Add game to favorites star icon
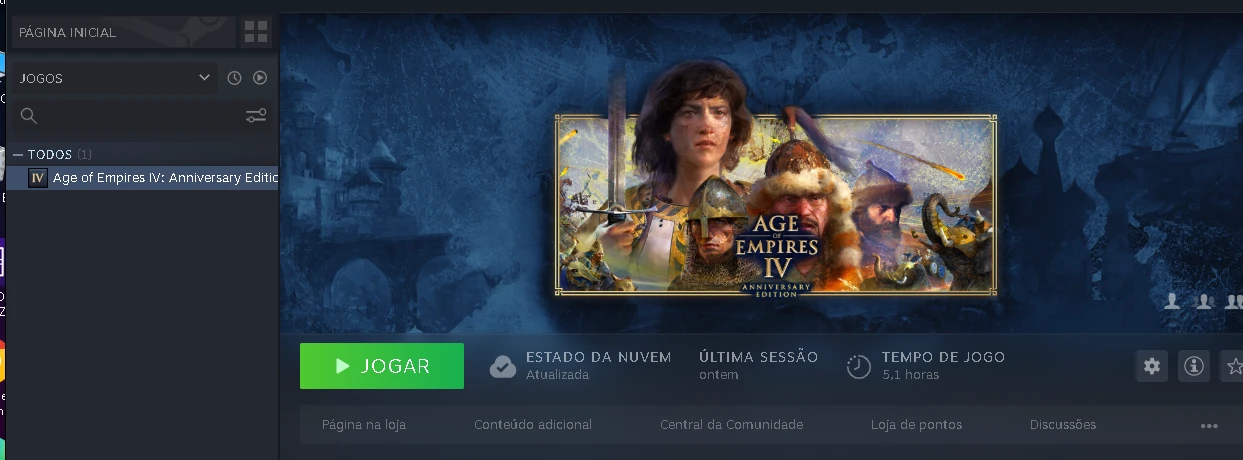 [x=1232, y=366]
